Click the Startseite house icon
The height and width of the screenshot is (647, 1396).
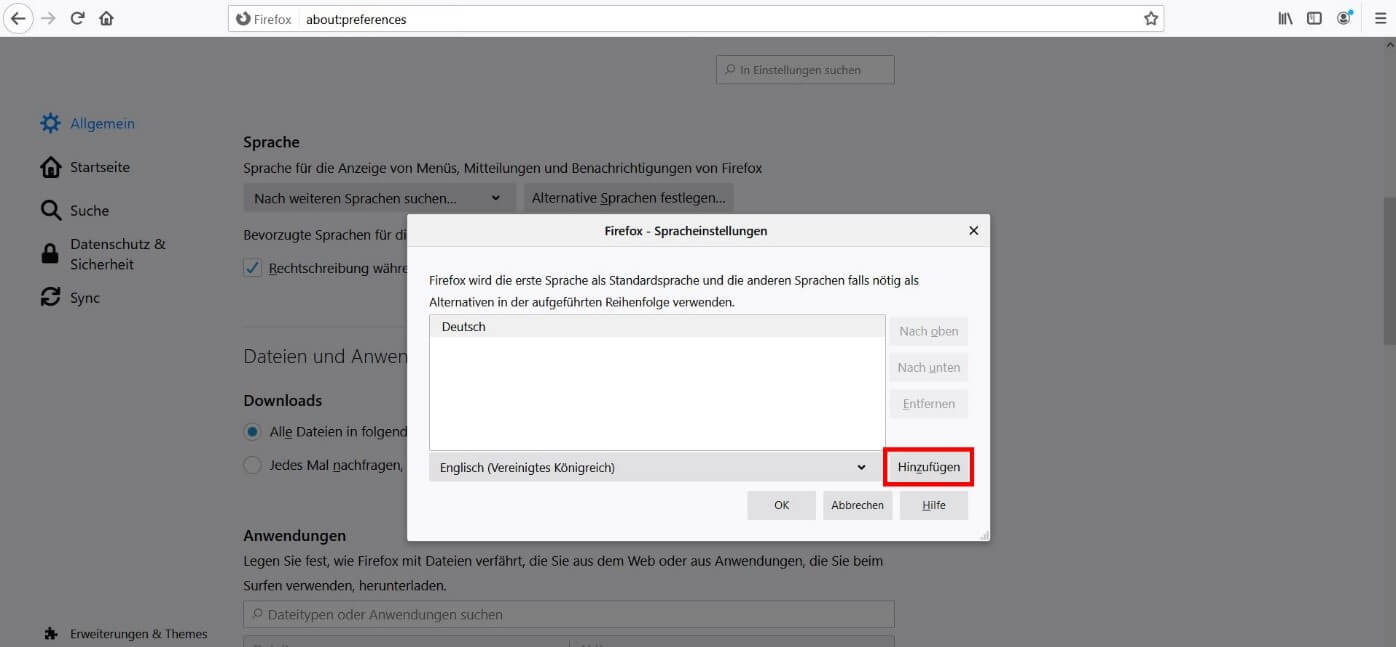(x=50, y=167)
